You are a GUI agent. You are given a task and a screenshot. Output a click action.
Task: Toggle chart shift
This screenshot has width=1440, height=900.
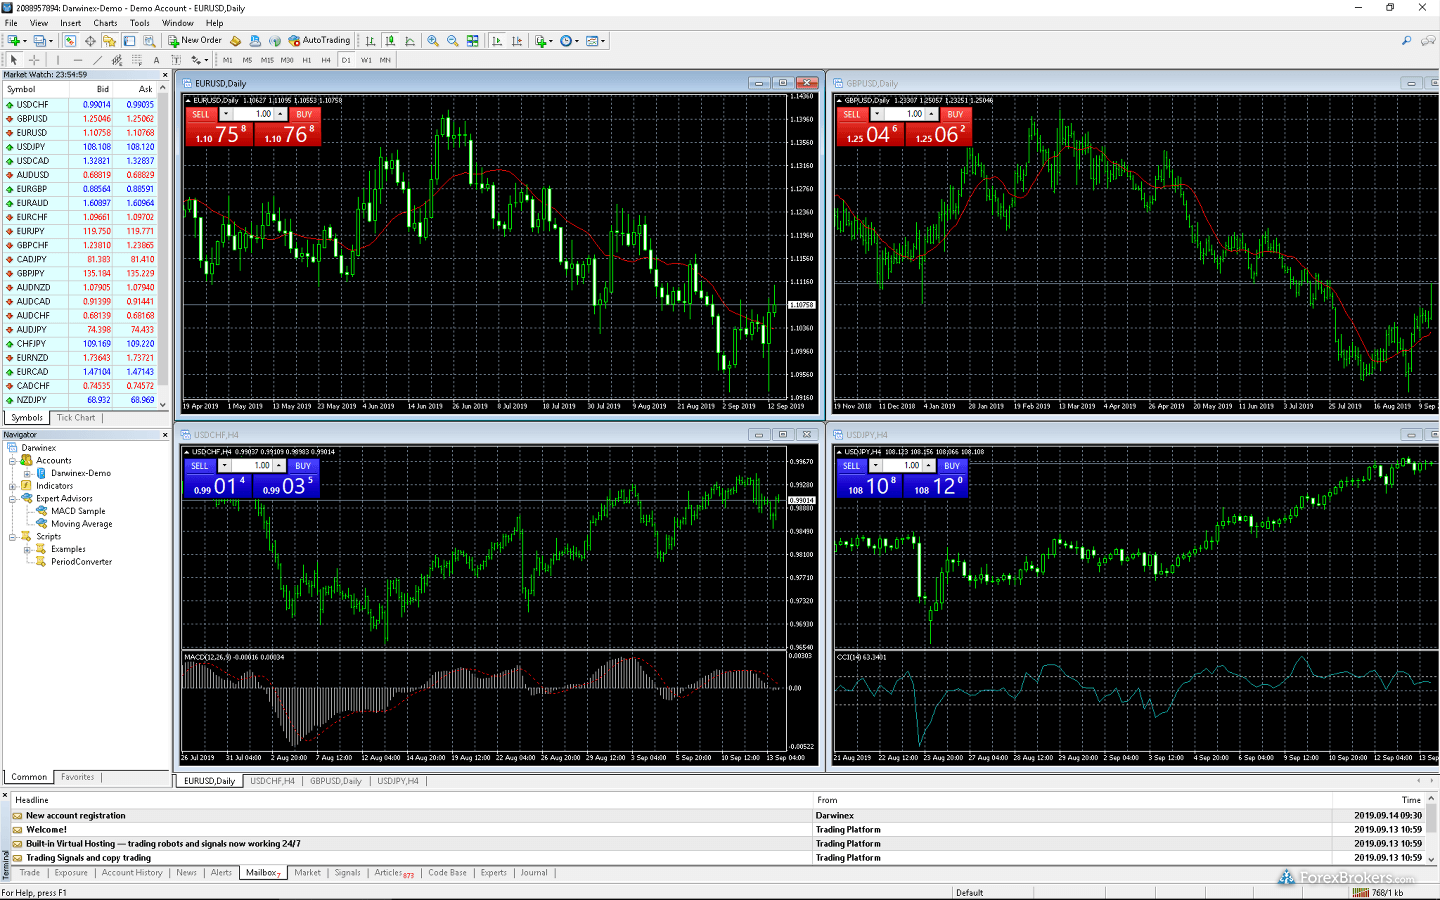pyautogui.click(x=517, y=41)
